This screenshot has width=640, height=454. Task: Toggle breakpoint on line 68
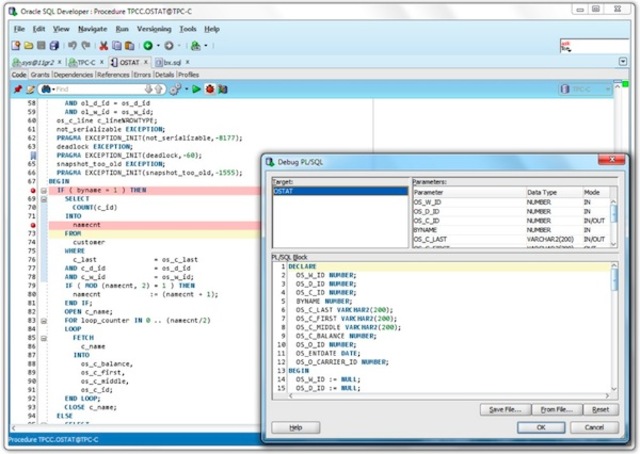pyautogui.click(x=33, y=191)
